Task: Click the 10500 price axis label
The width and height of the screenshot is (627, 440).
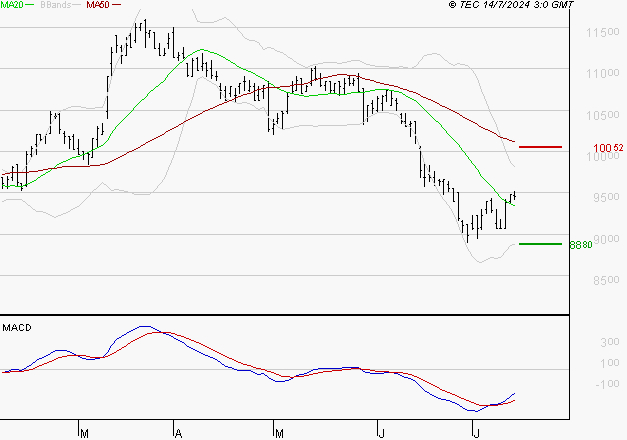Action: 603,115
